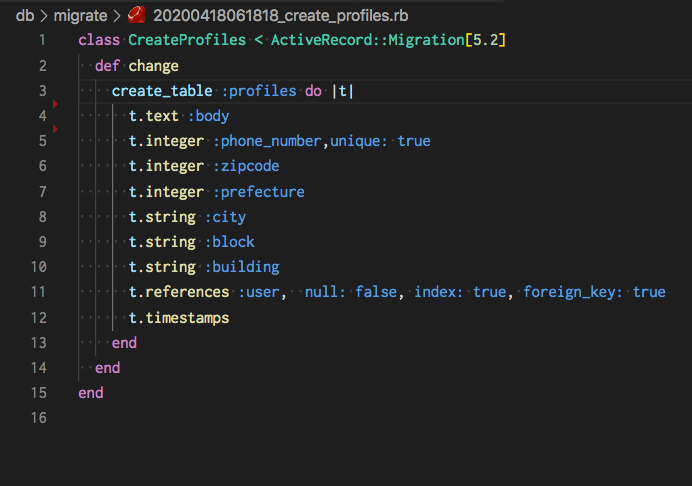Image resolution: width=692 pixels, height=486 pixels.
Task: Click line number 16 in gutter
Action: point(38,418)
